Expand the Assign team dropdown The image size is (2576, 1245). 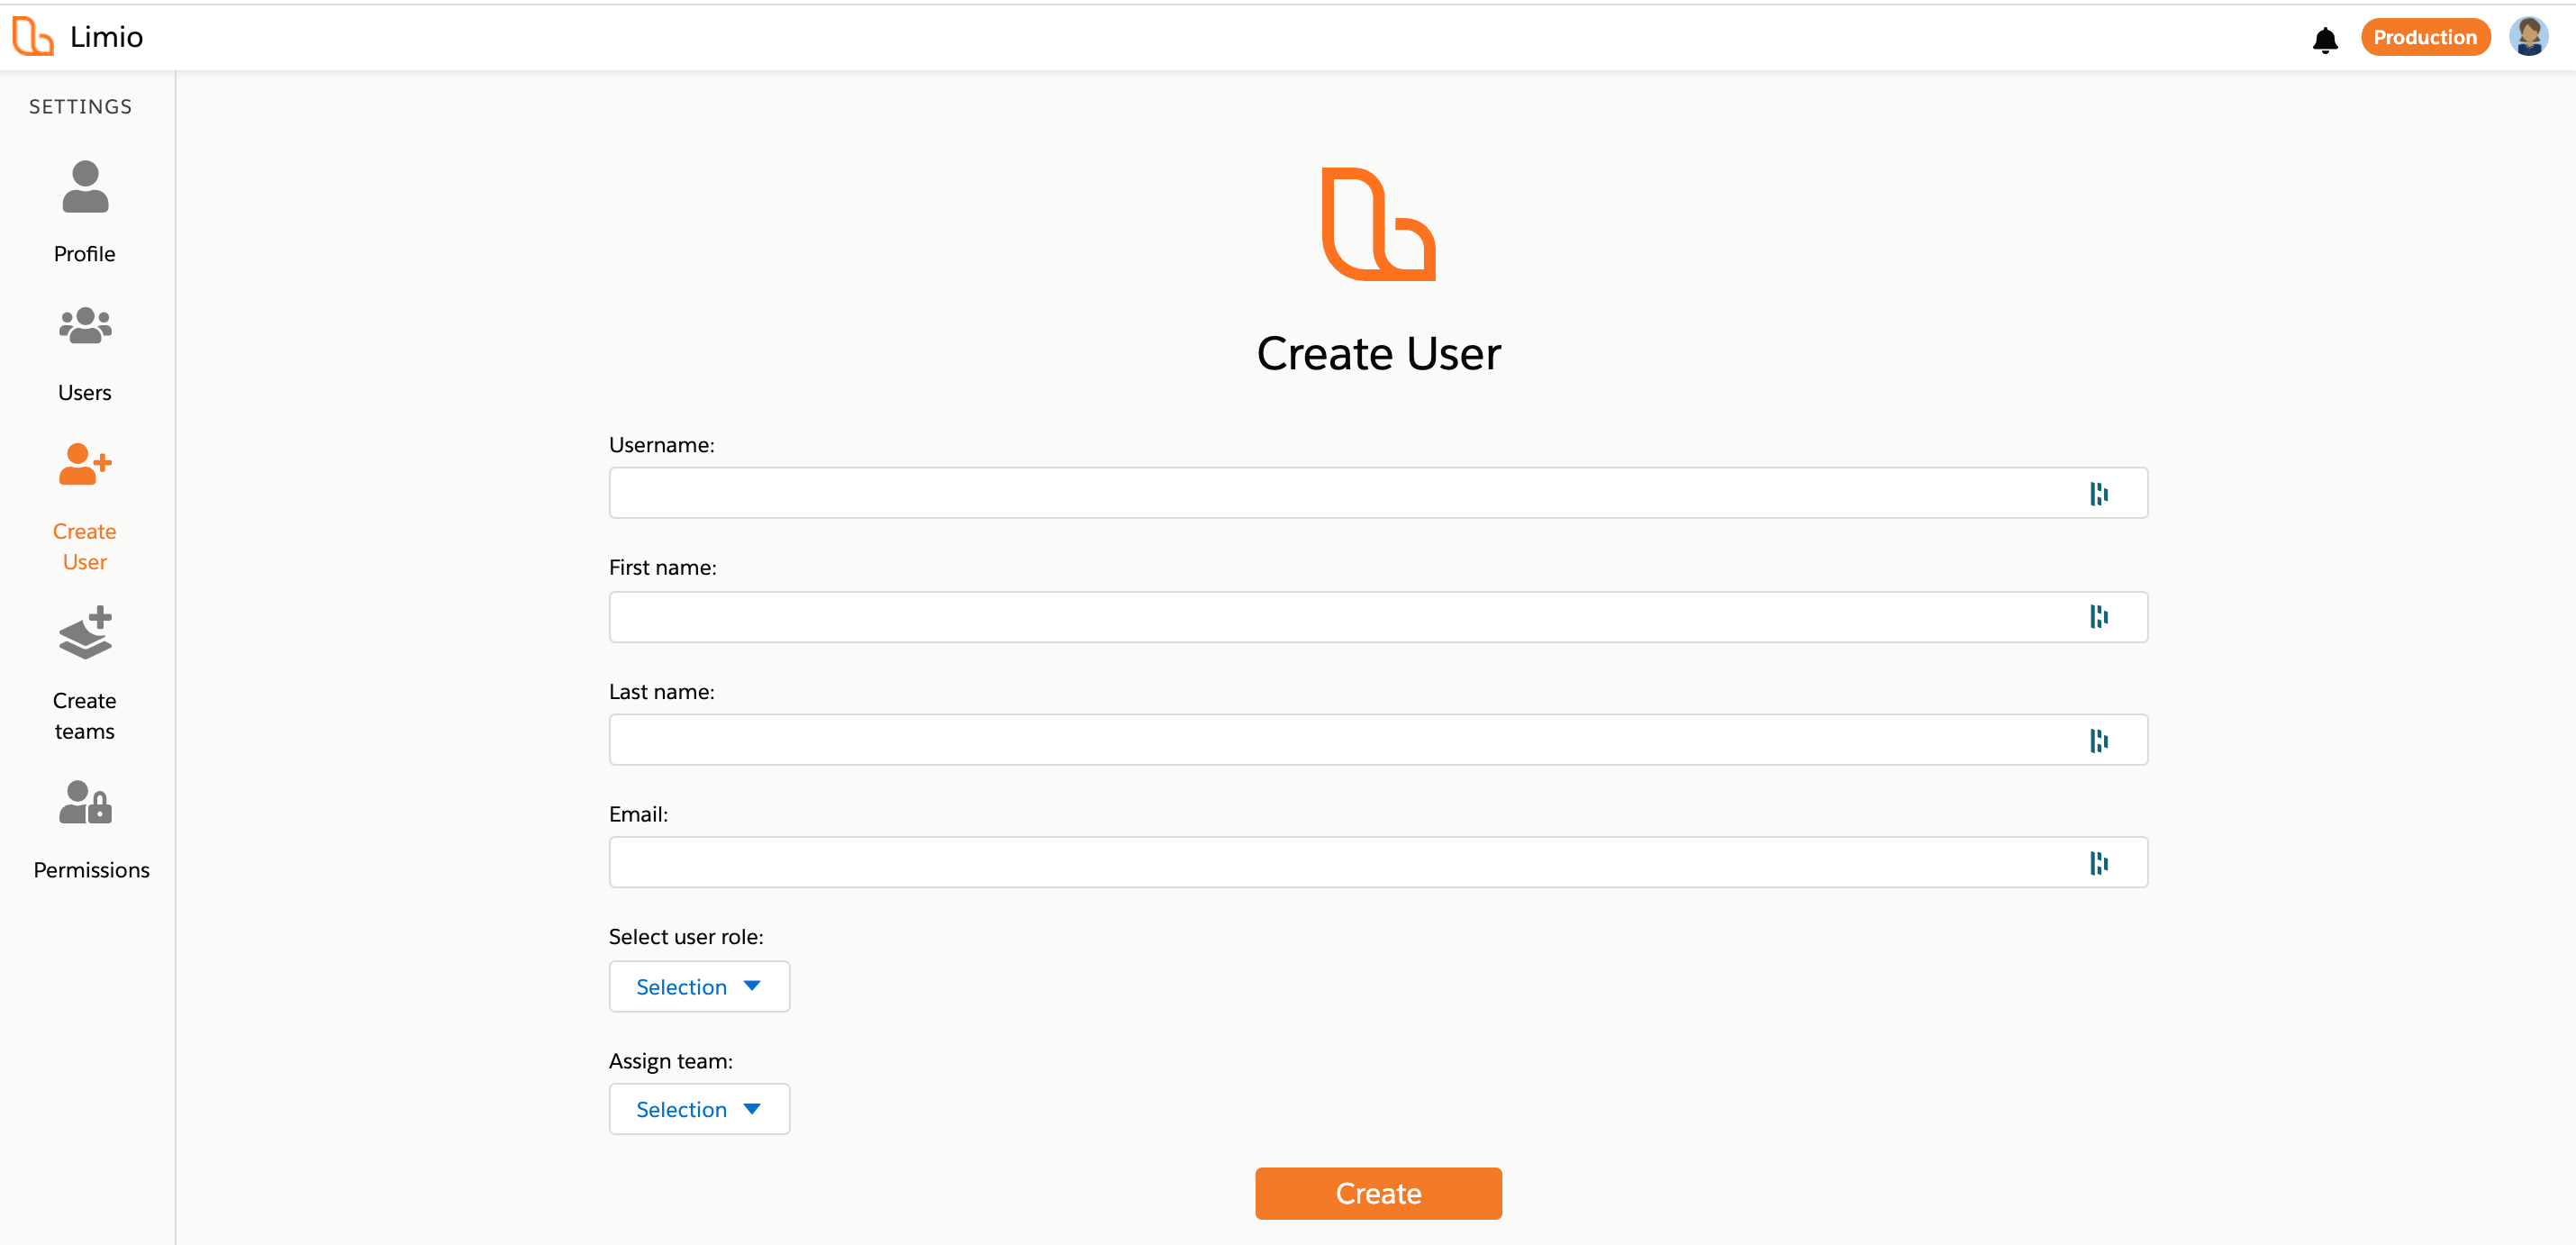point(699,1109)
